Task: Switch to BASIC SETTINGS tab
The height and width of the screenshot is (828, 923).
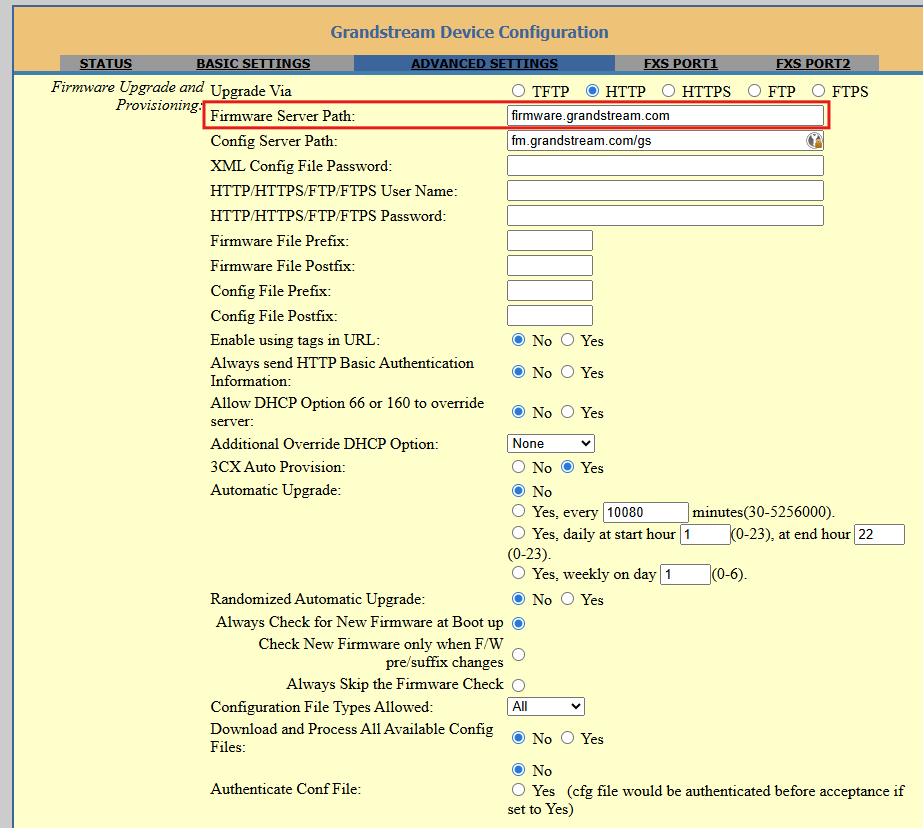Action: click(253, 64)
